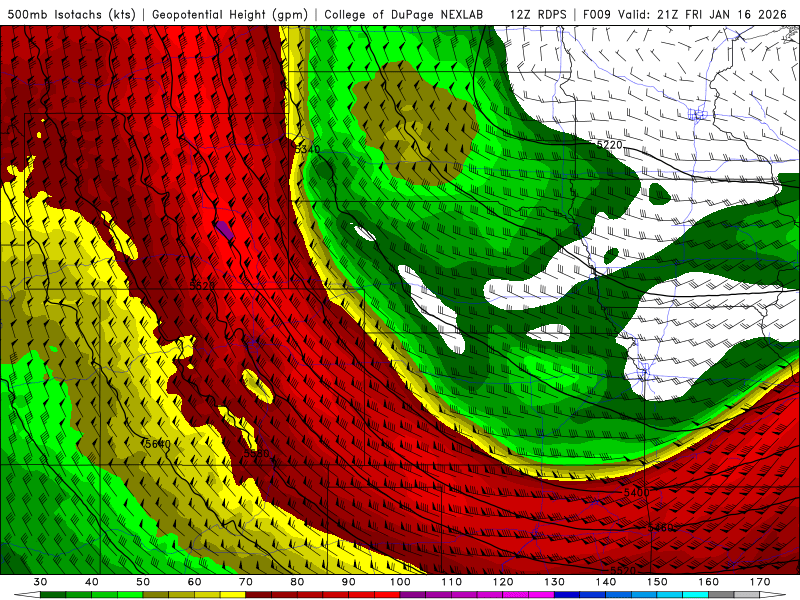Click the 140 label on the color scale
Screen dimensions: 800x600
point(606,582)
